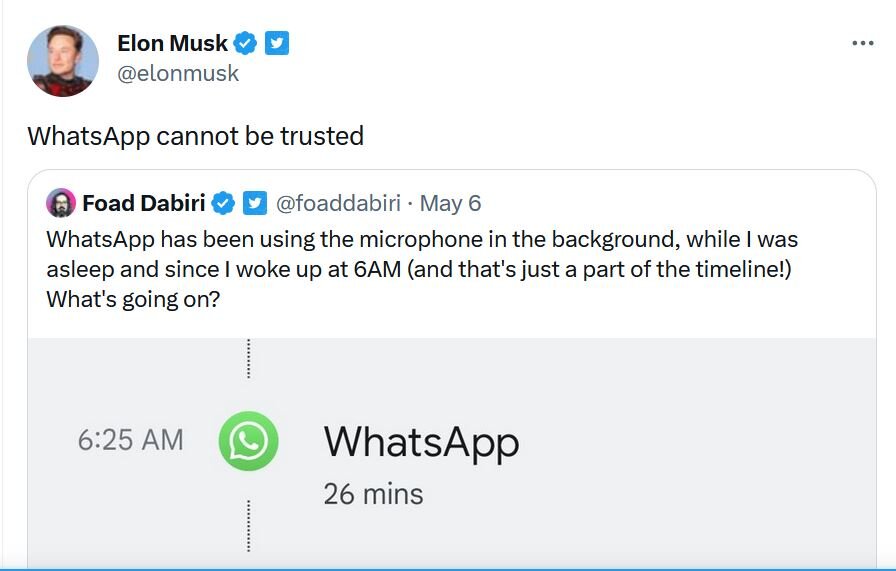This screenshot has width=896, height=571.
Task: Open the May 6 date link
Action: (x=450, y=203)
